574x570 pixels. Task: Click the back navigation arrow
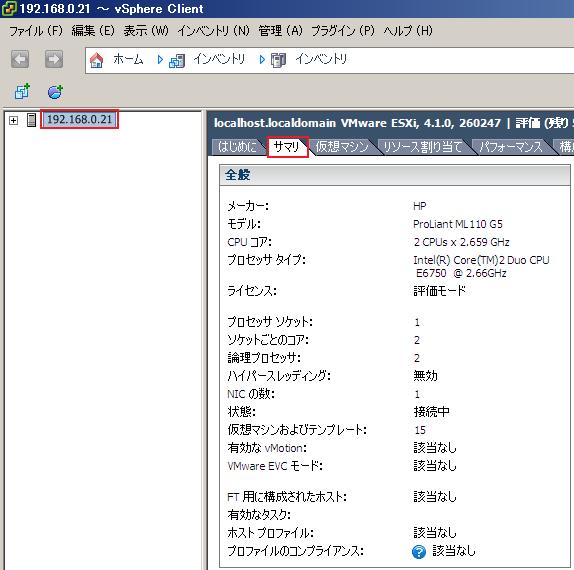20,59
